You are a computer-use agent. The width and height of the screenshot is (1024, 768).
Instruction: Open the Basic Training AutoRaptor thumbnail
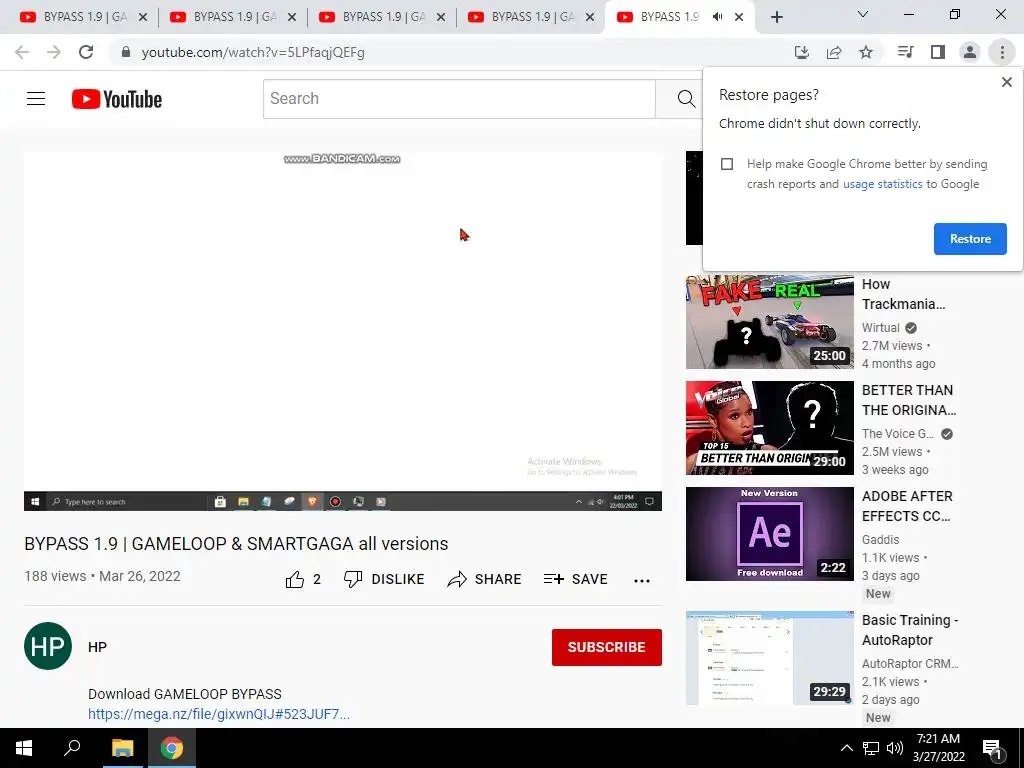(x=769, y=658)
